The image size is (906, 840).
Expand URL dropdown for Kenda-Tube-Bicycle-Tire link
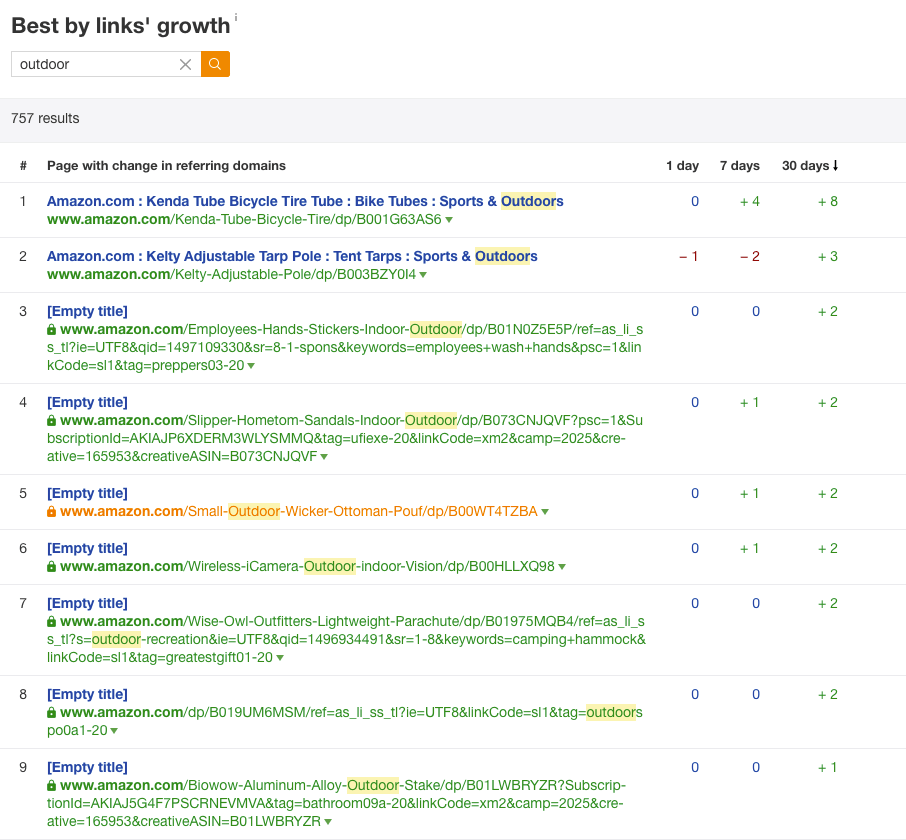449,220
